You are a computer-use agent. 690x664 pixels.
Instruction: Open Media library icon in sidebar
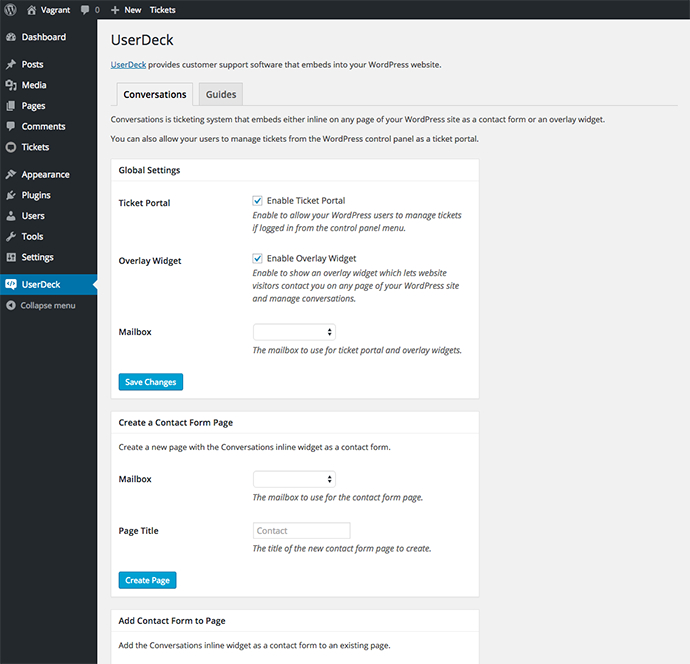11,85
